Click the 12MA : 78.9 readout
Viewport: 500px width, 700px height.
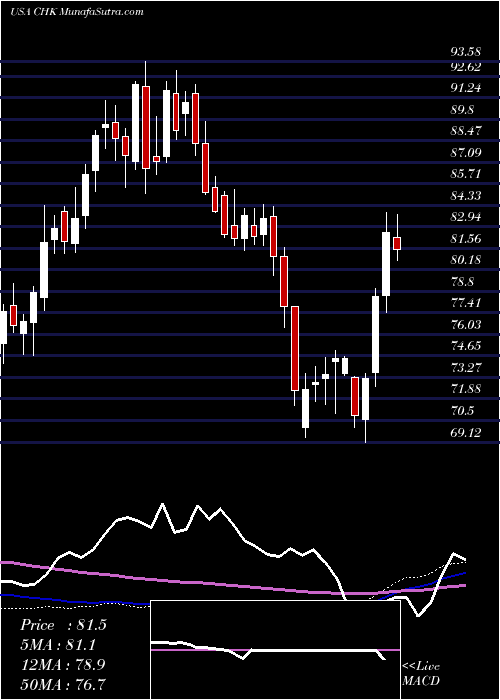[63, 664]
